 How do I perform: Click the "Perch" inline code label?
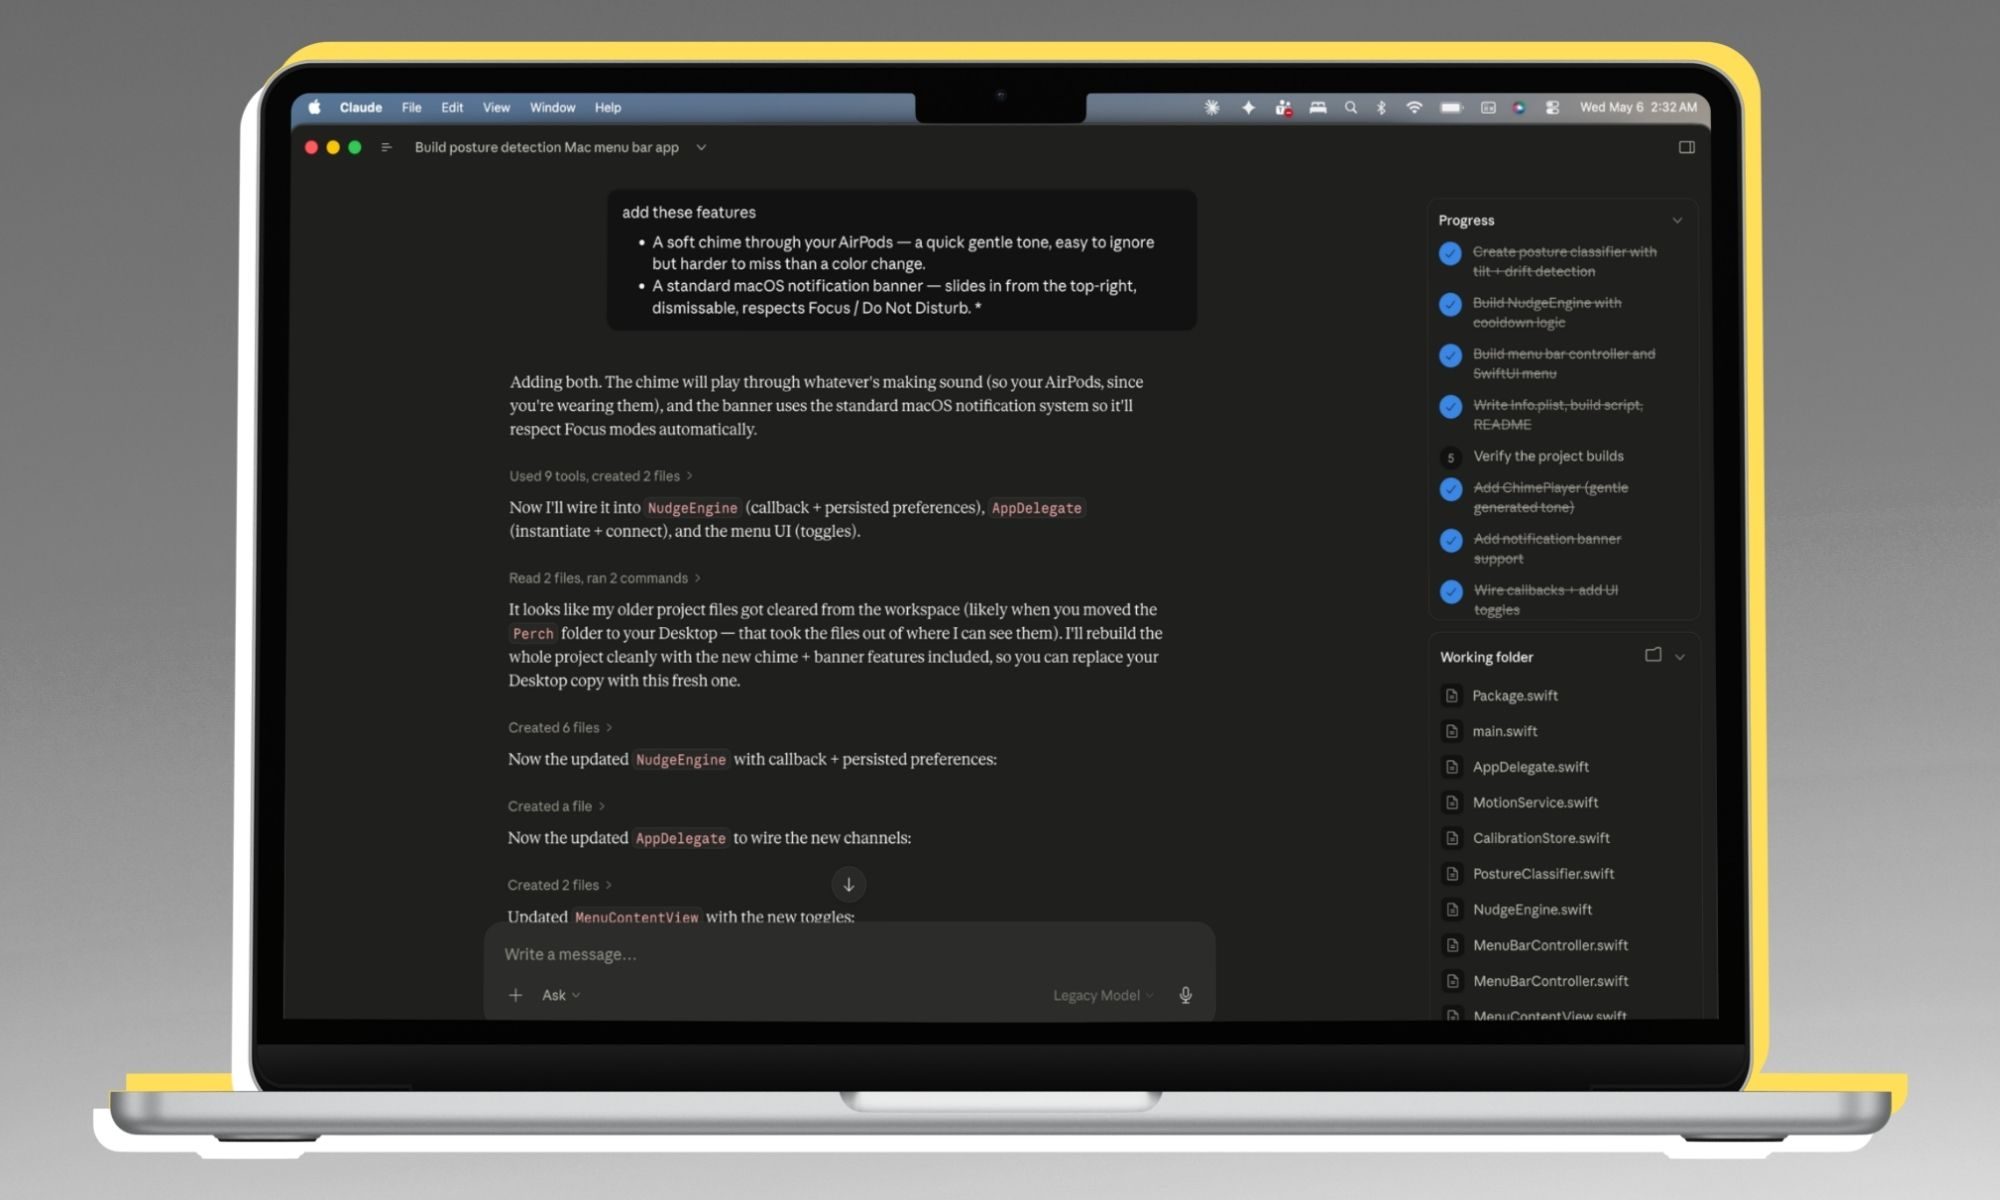(x=532, y=633)
